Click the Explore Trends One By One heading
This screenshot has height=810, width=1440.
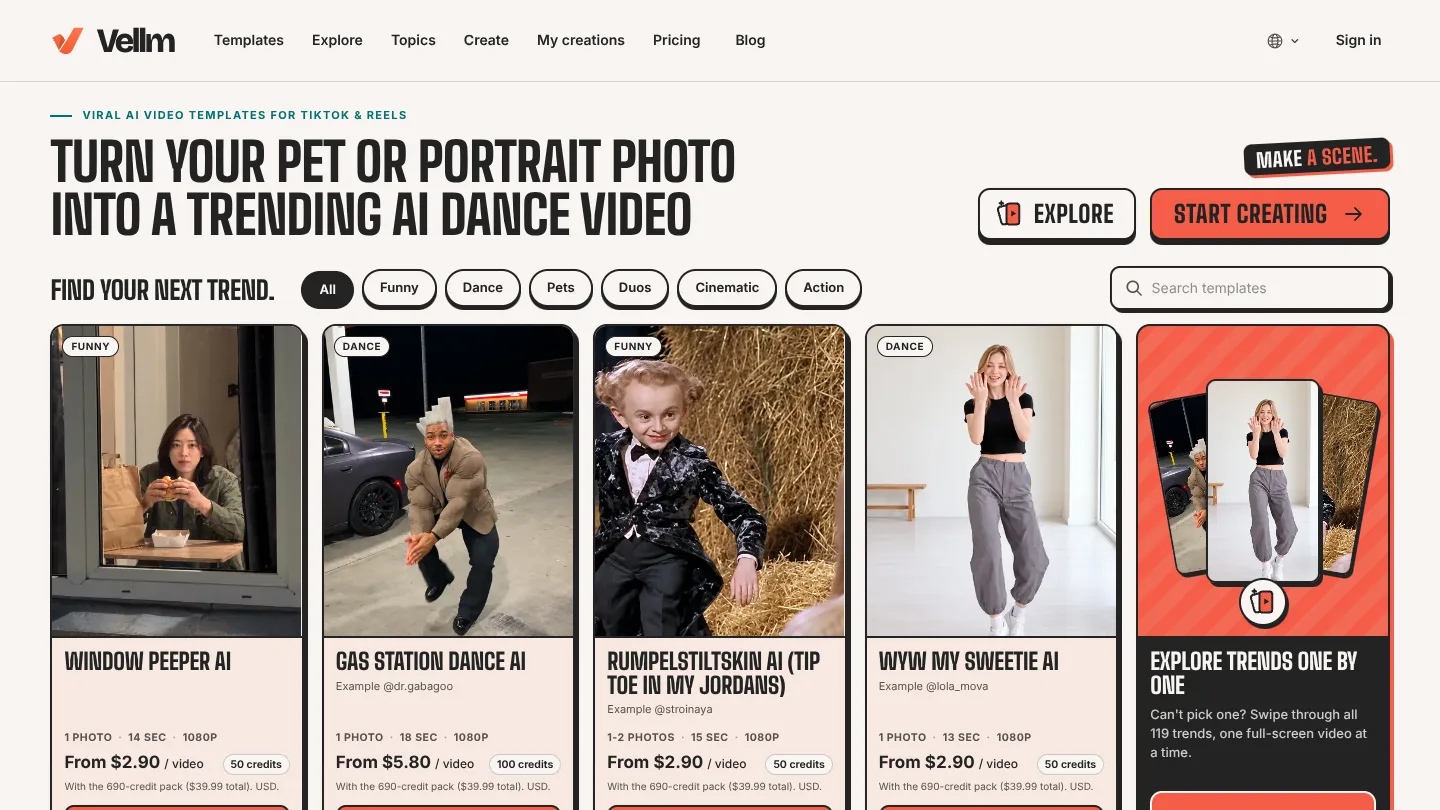coord(1254,673)
